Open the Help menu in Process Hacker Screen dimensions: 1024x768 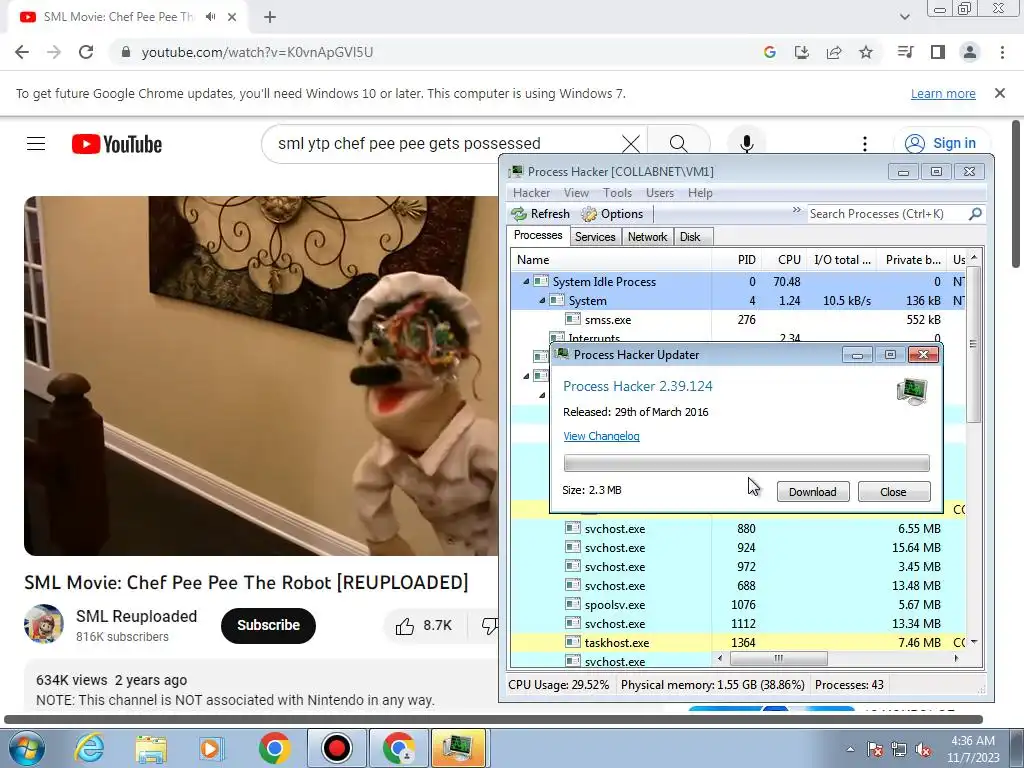(700, 193)
